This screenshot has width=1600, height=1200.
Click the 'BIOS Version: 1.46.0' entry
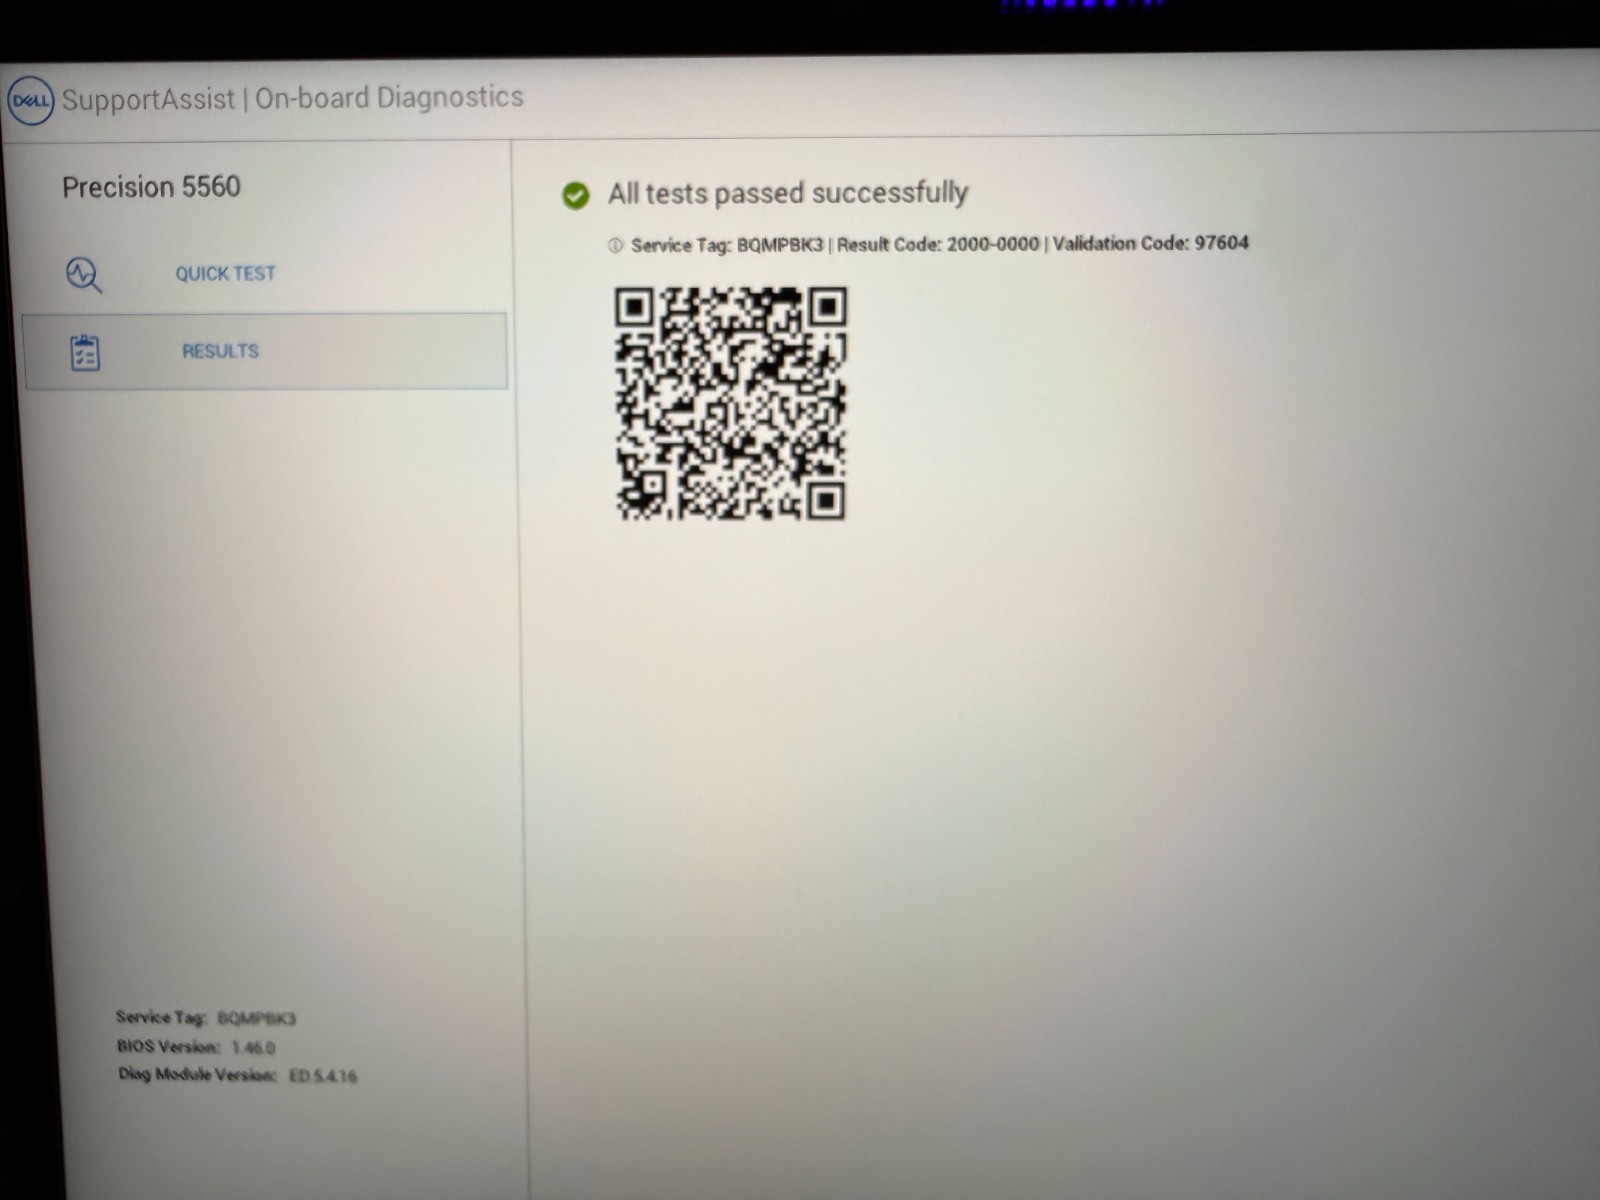(196, 1047)
